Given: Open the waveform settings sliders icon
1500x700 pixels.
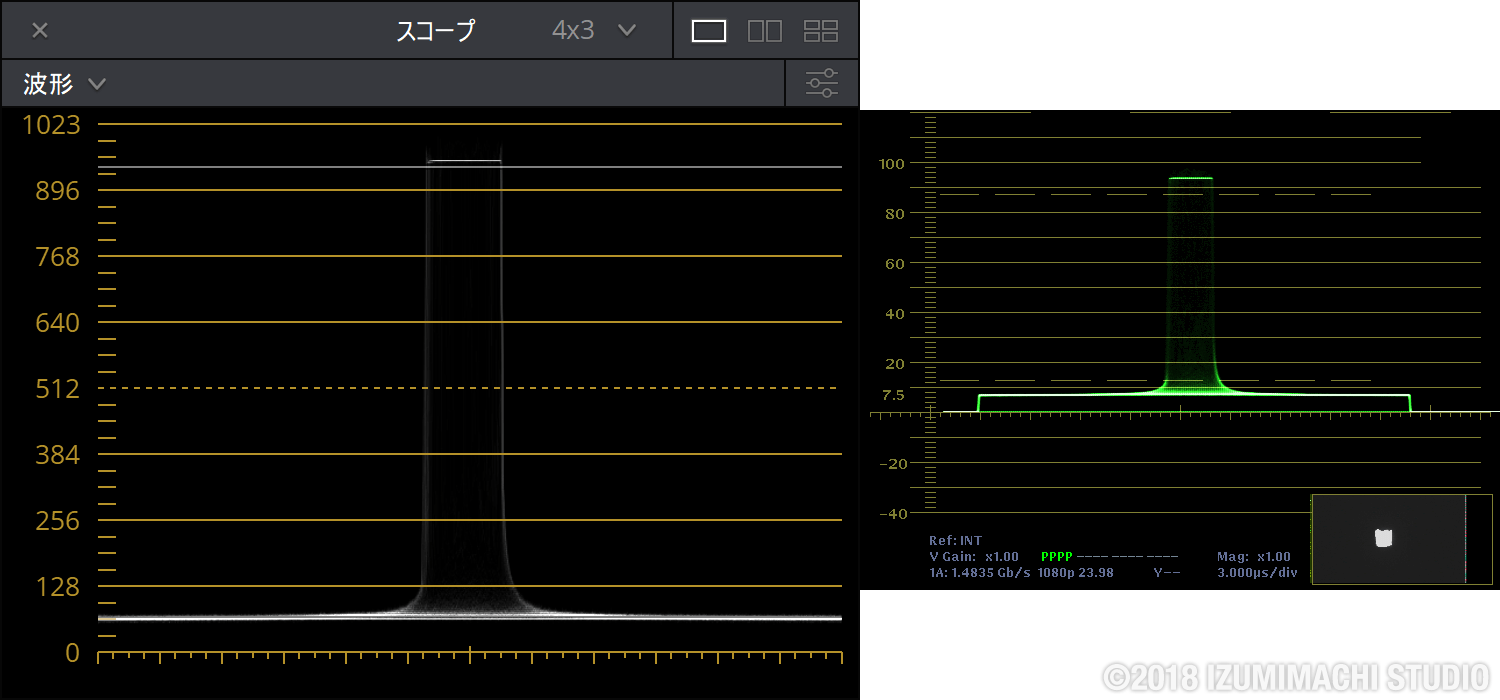Looking at the screenshot, I should 822,83.
